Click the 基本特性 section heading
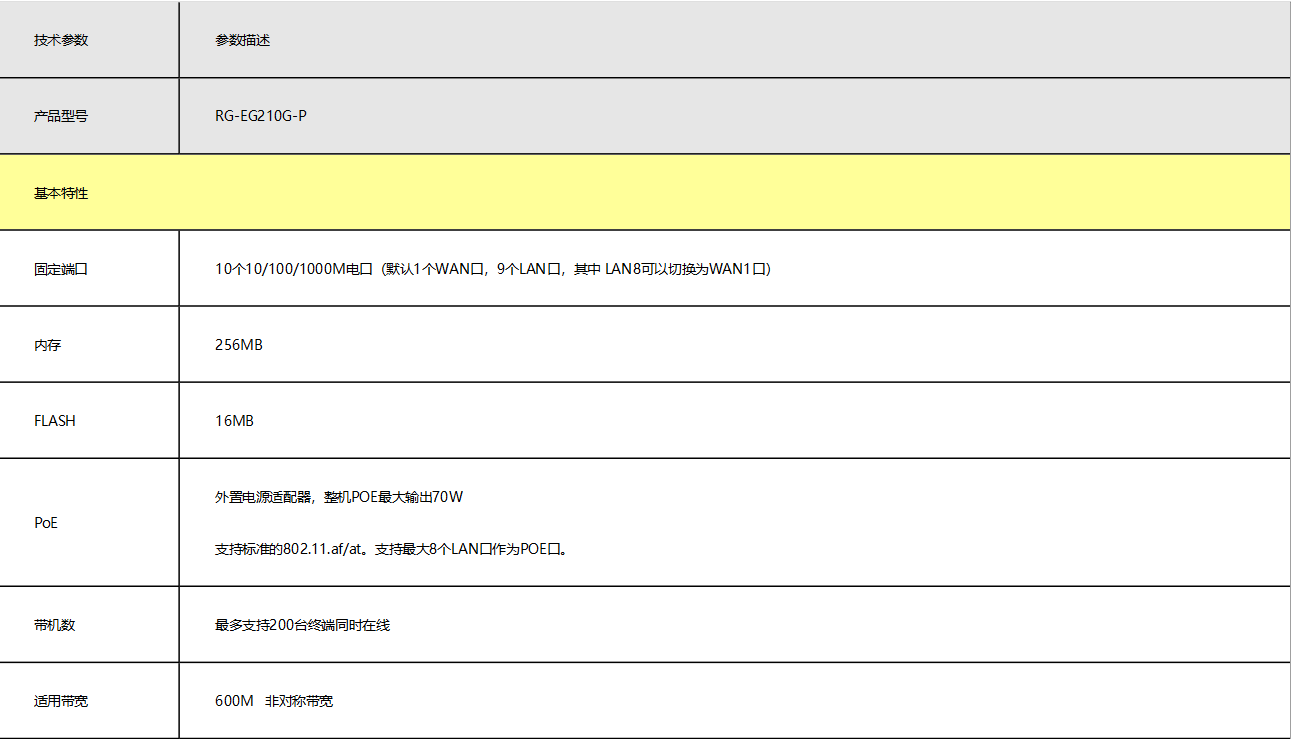 point(61,193)
